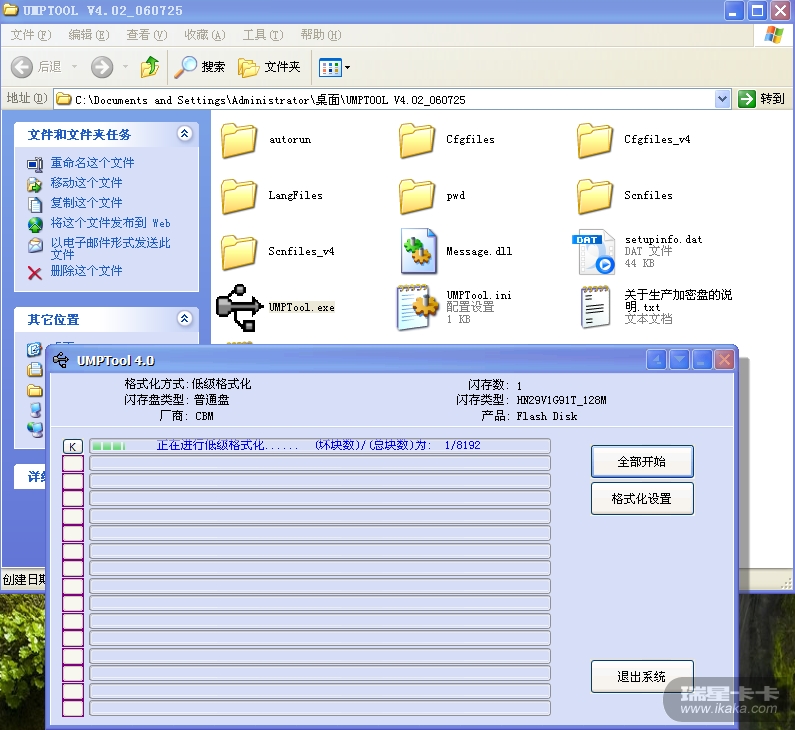This screenshot has height=730, width=795.
Task: Click the UMPTool 4.0 titlebar USB icon
Action: click(x=61, y=360)
